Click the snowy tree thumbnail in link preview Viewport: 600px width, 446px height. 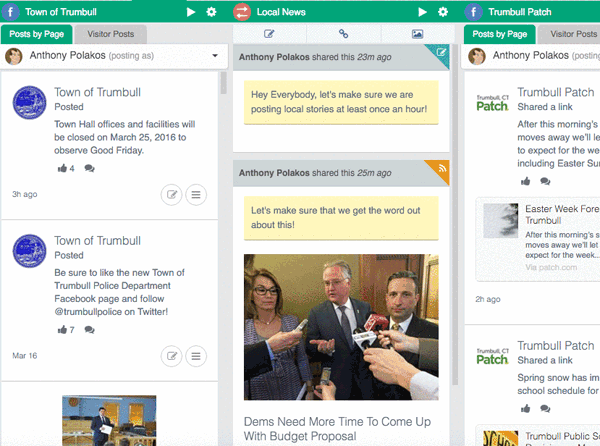[x=501, y=221]
